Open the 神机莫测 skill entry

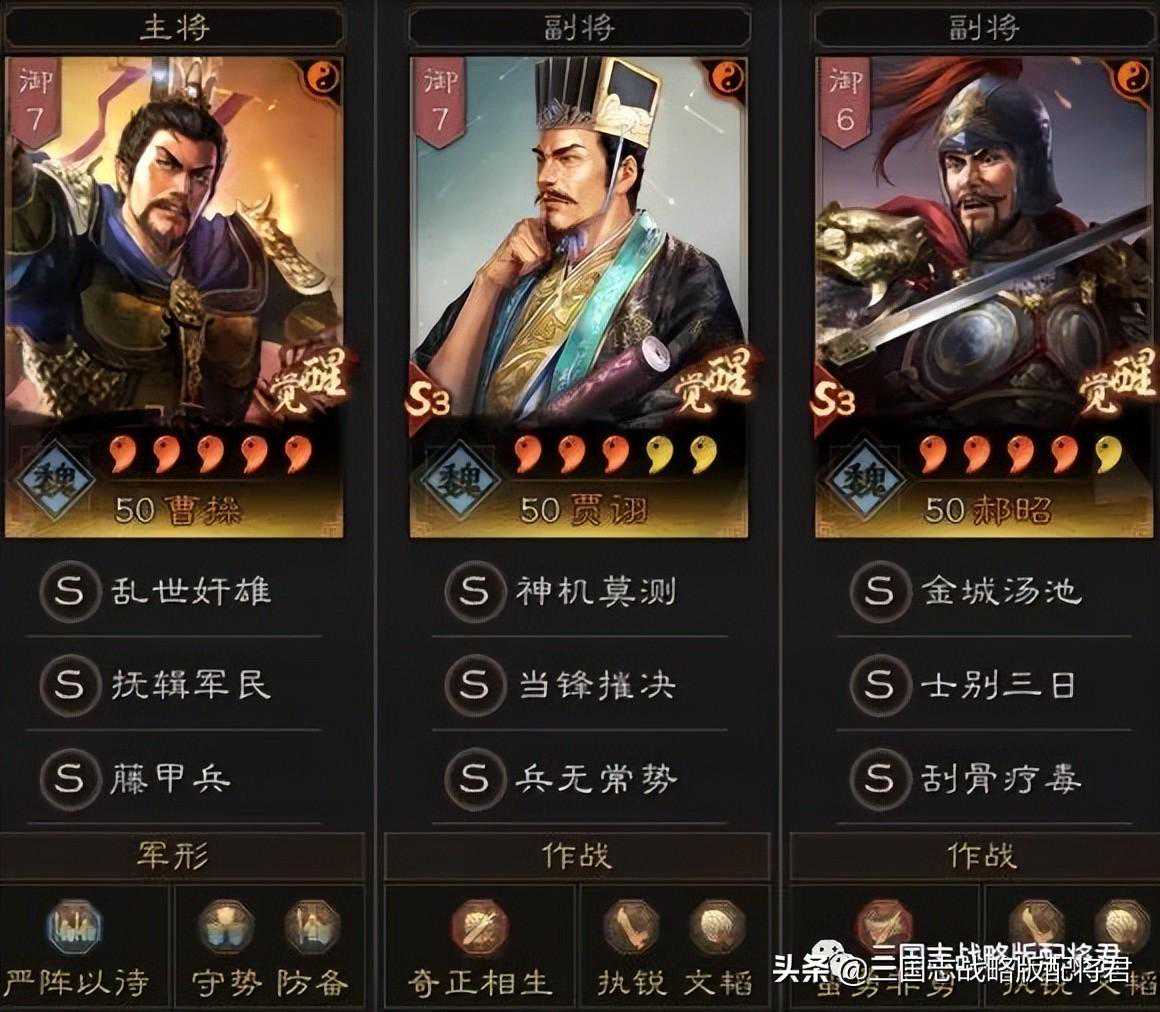pos(579,591)
